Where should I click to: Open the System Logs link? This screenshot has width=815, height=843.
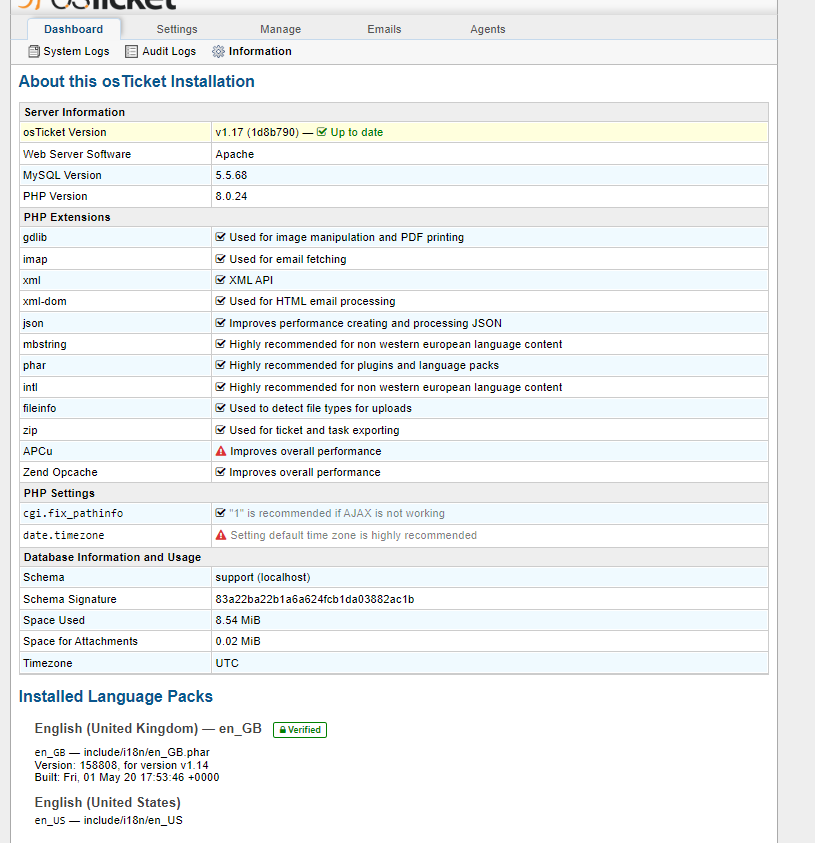pos(76,52)
